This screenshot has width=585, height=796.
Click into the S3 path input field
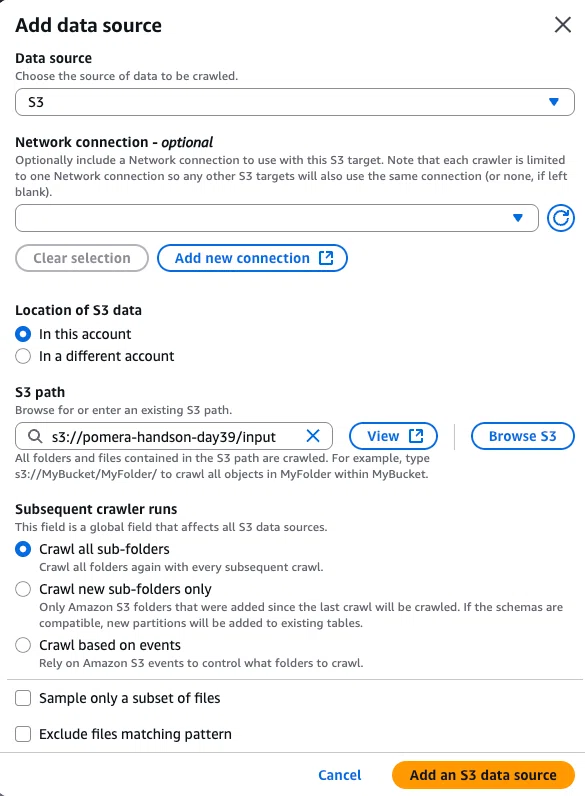pos(174,436)
